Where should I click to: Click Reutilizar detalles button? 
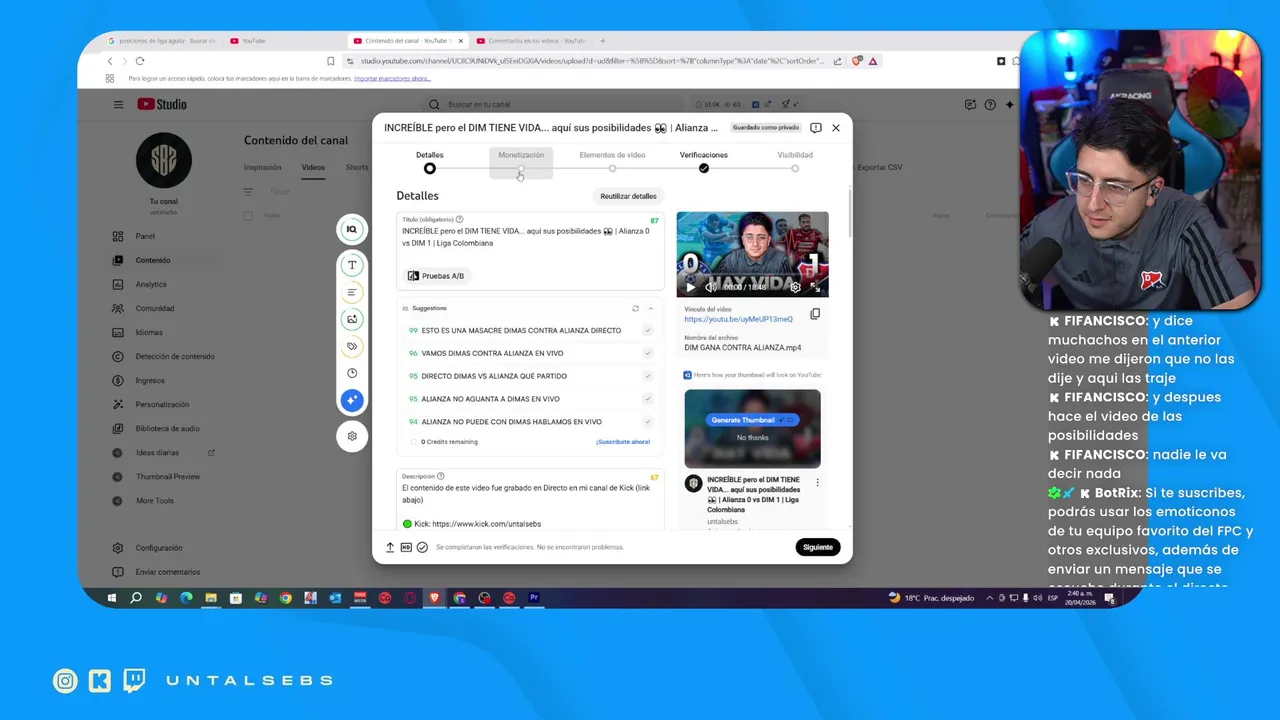click(x=628, y=196)
